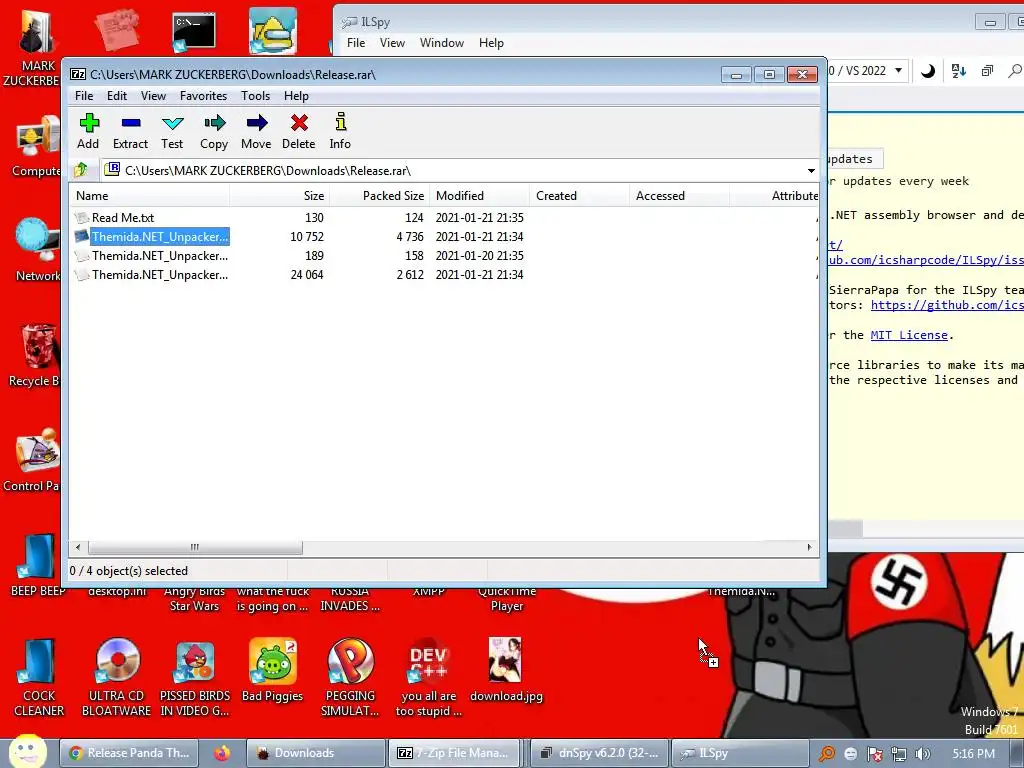
Task: Click the Action Center flag tray icon
Action: (874, 754)
